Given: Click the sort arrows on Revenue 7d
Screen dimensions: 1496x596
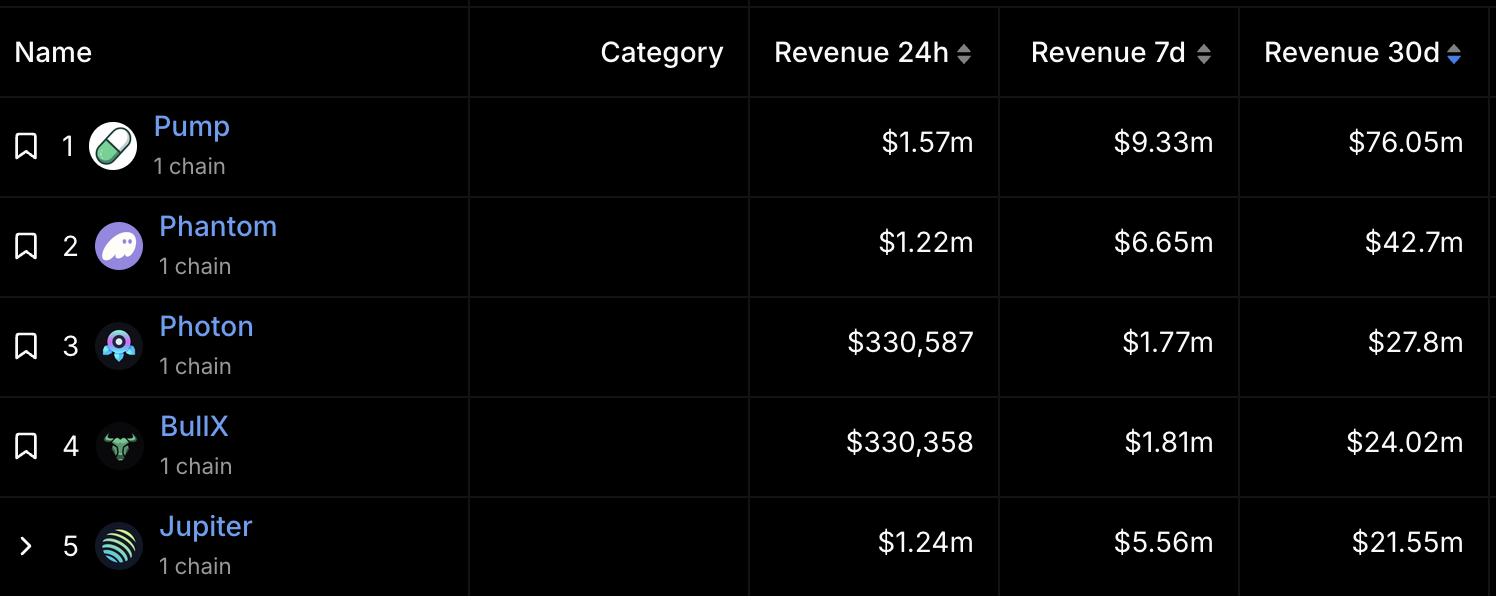Looking at the screenshot, I should (1204, 52).
